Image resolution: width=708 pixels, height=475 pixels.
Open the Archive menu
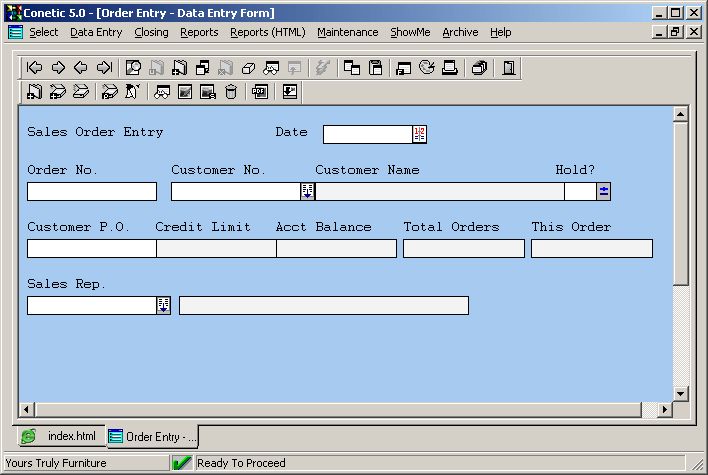click(x=460, y=32)
